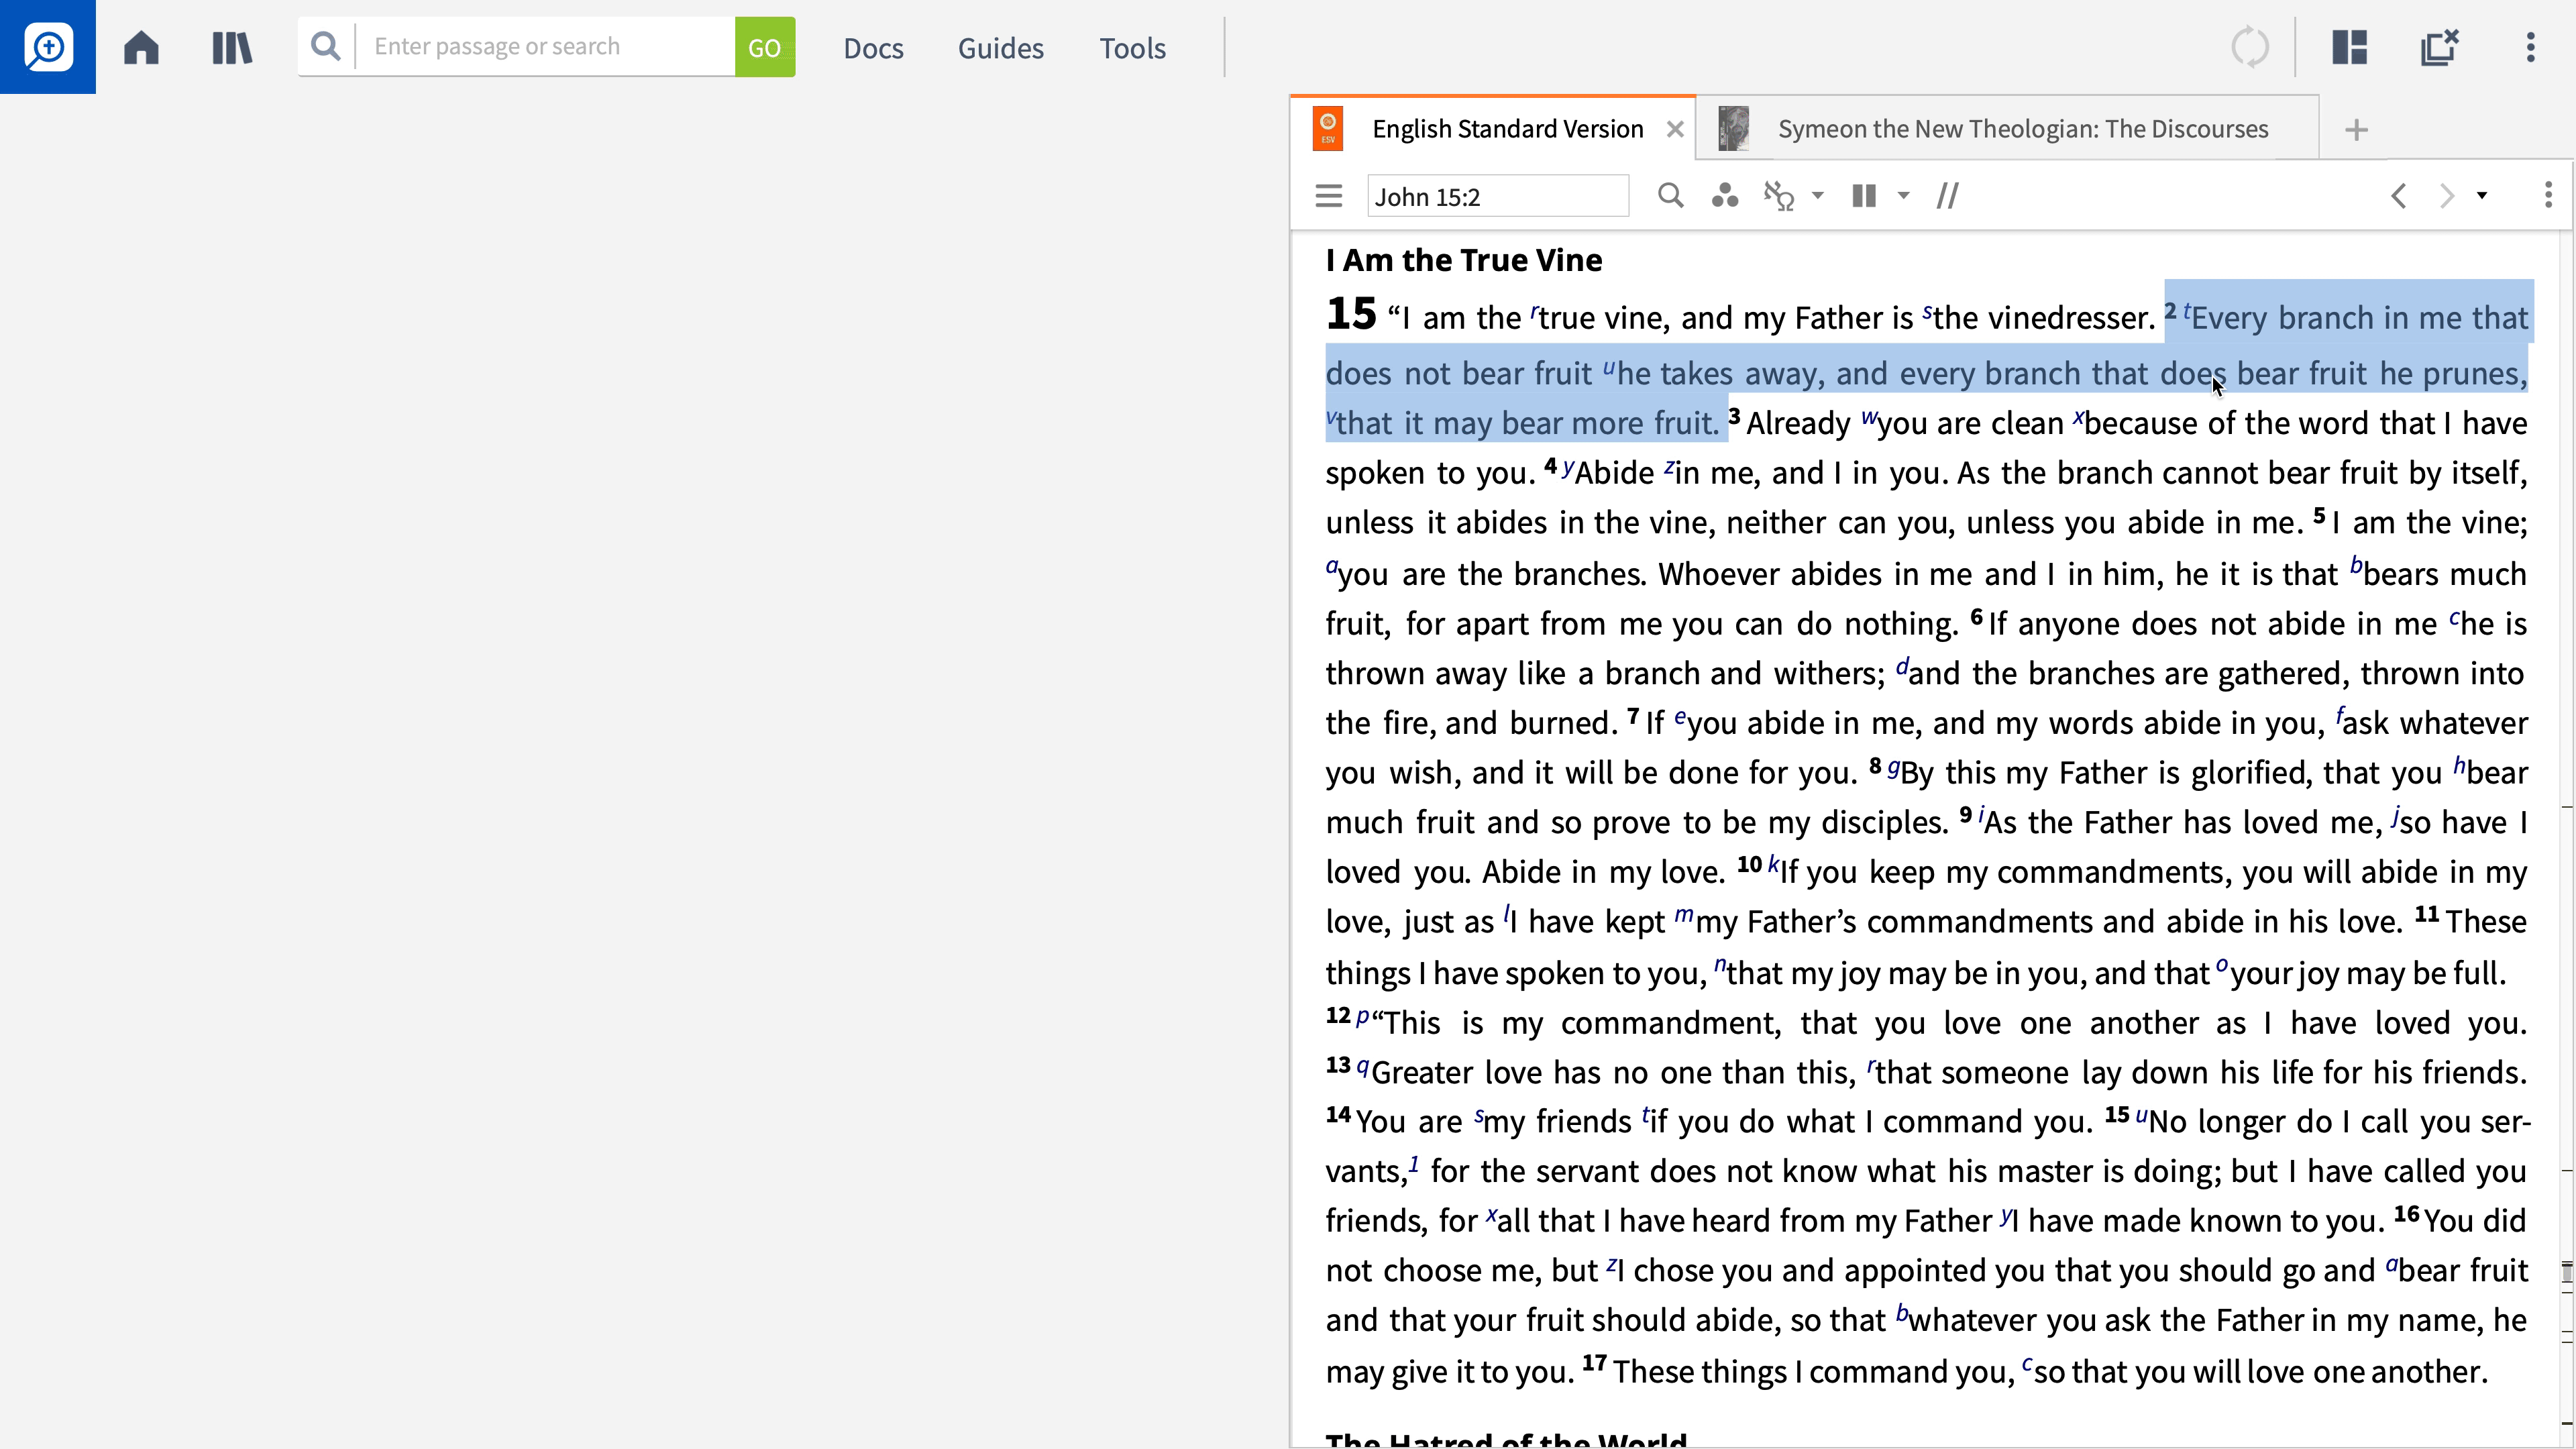Expand the link set dropdown arrow
2576x1449 pixels.
coord(1818,196)
